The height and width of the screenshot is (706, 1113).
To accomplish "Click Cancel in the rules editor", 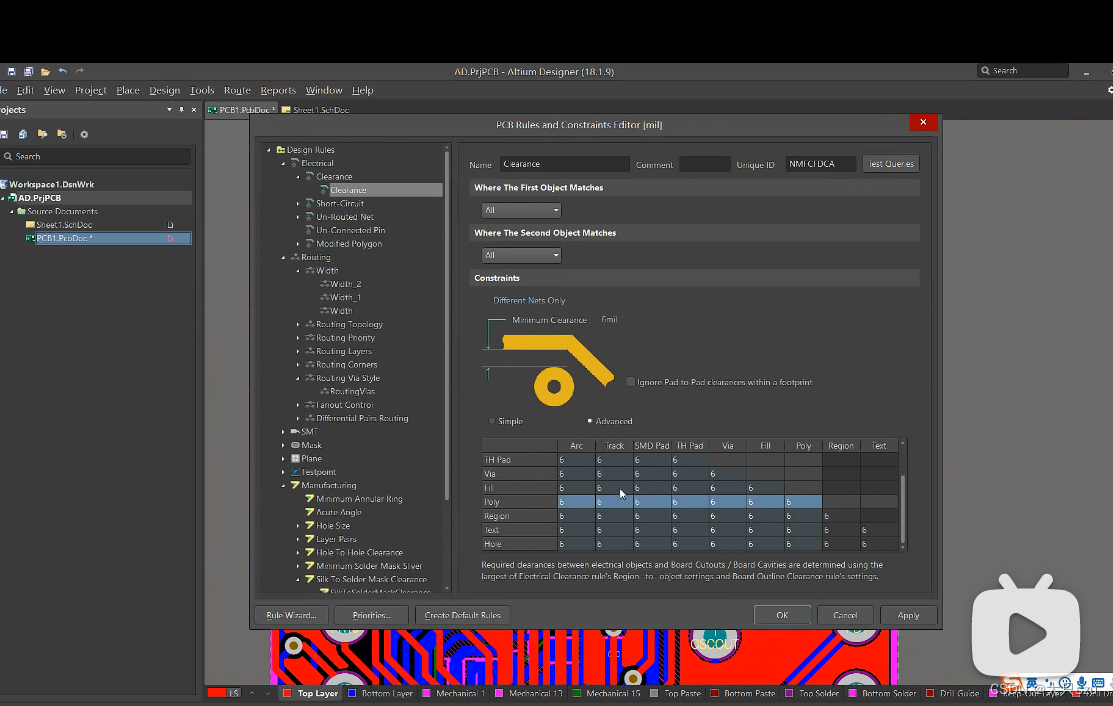I will coord(845,615).
